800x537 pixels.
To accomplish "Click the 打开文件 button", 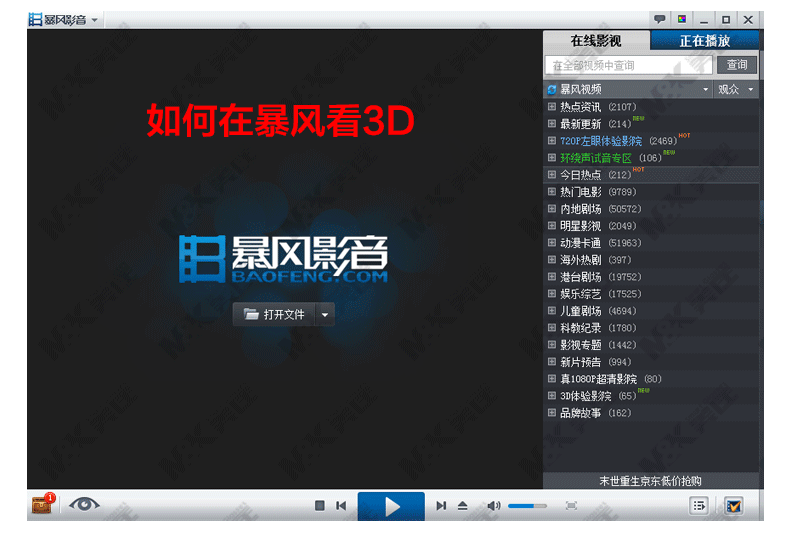I will [274, 314].
